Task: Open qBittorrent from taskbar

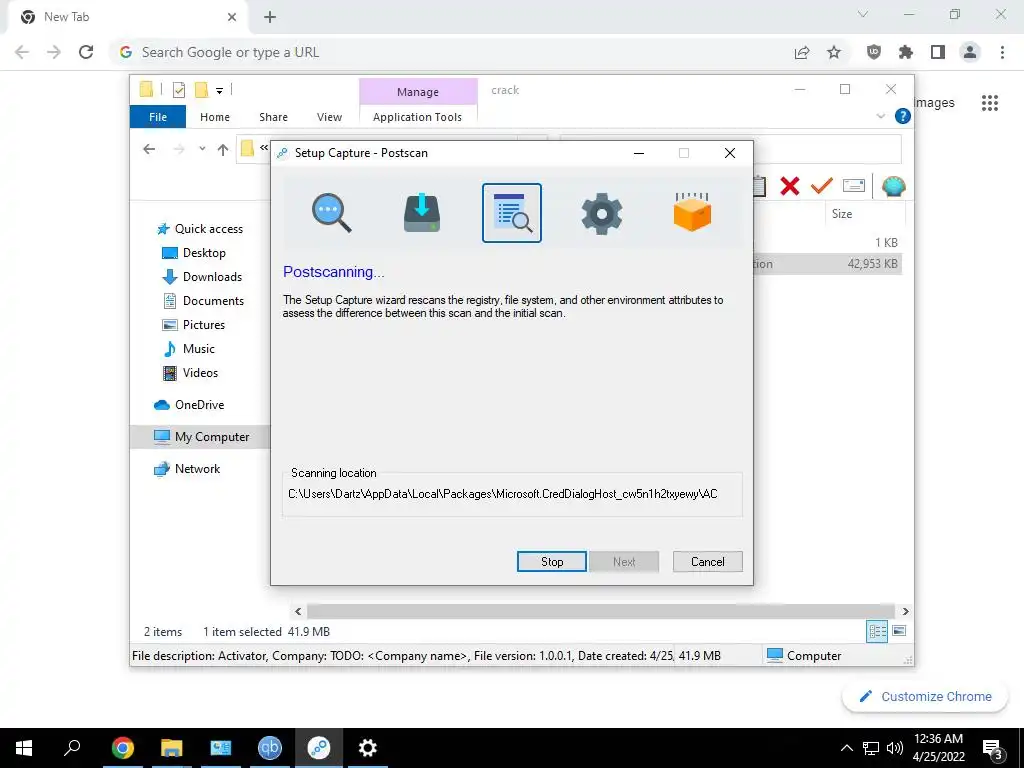Action: pos(270,748)
